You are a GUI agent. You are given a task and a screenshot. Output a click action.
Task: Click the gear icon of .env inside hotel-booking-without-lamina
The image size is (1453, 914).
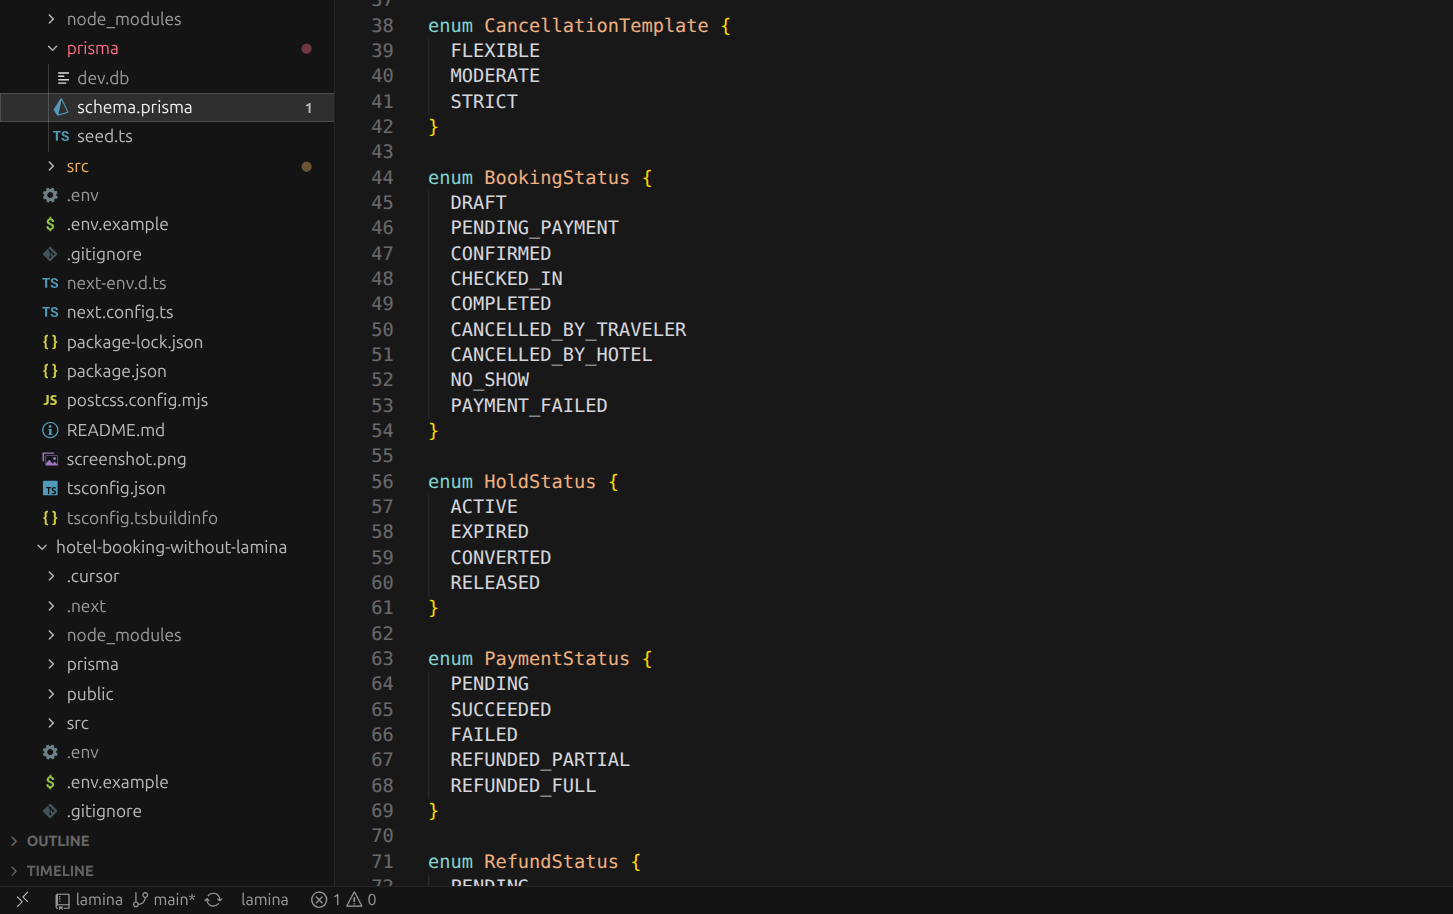point(50,752)
